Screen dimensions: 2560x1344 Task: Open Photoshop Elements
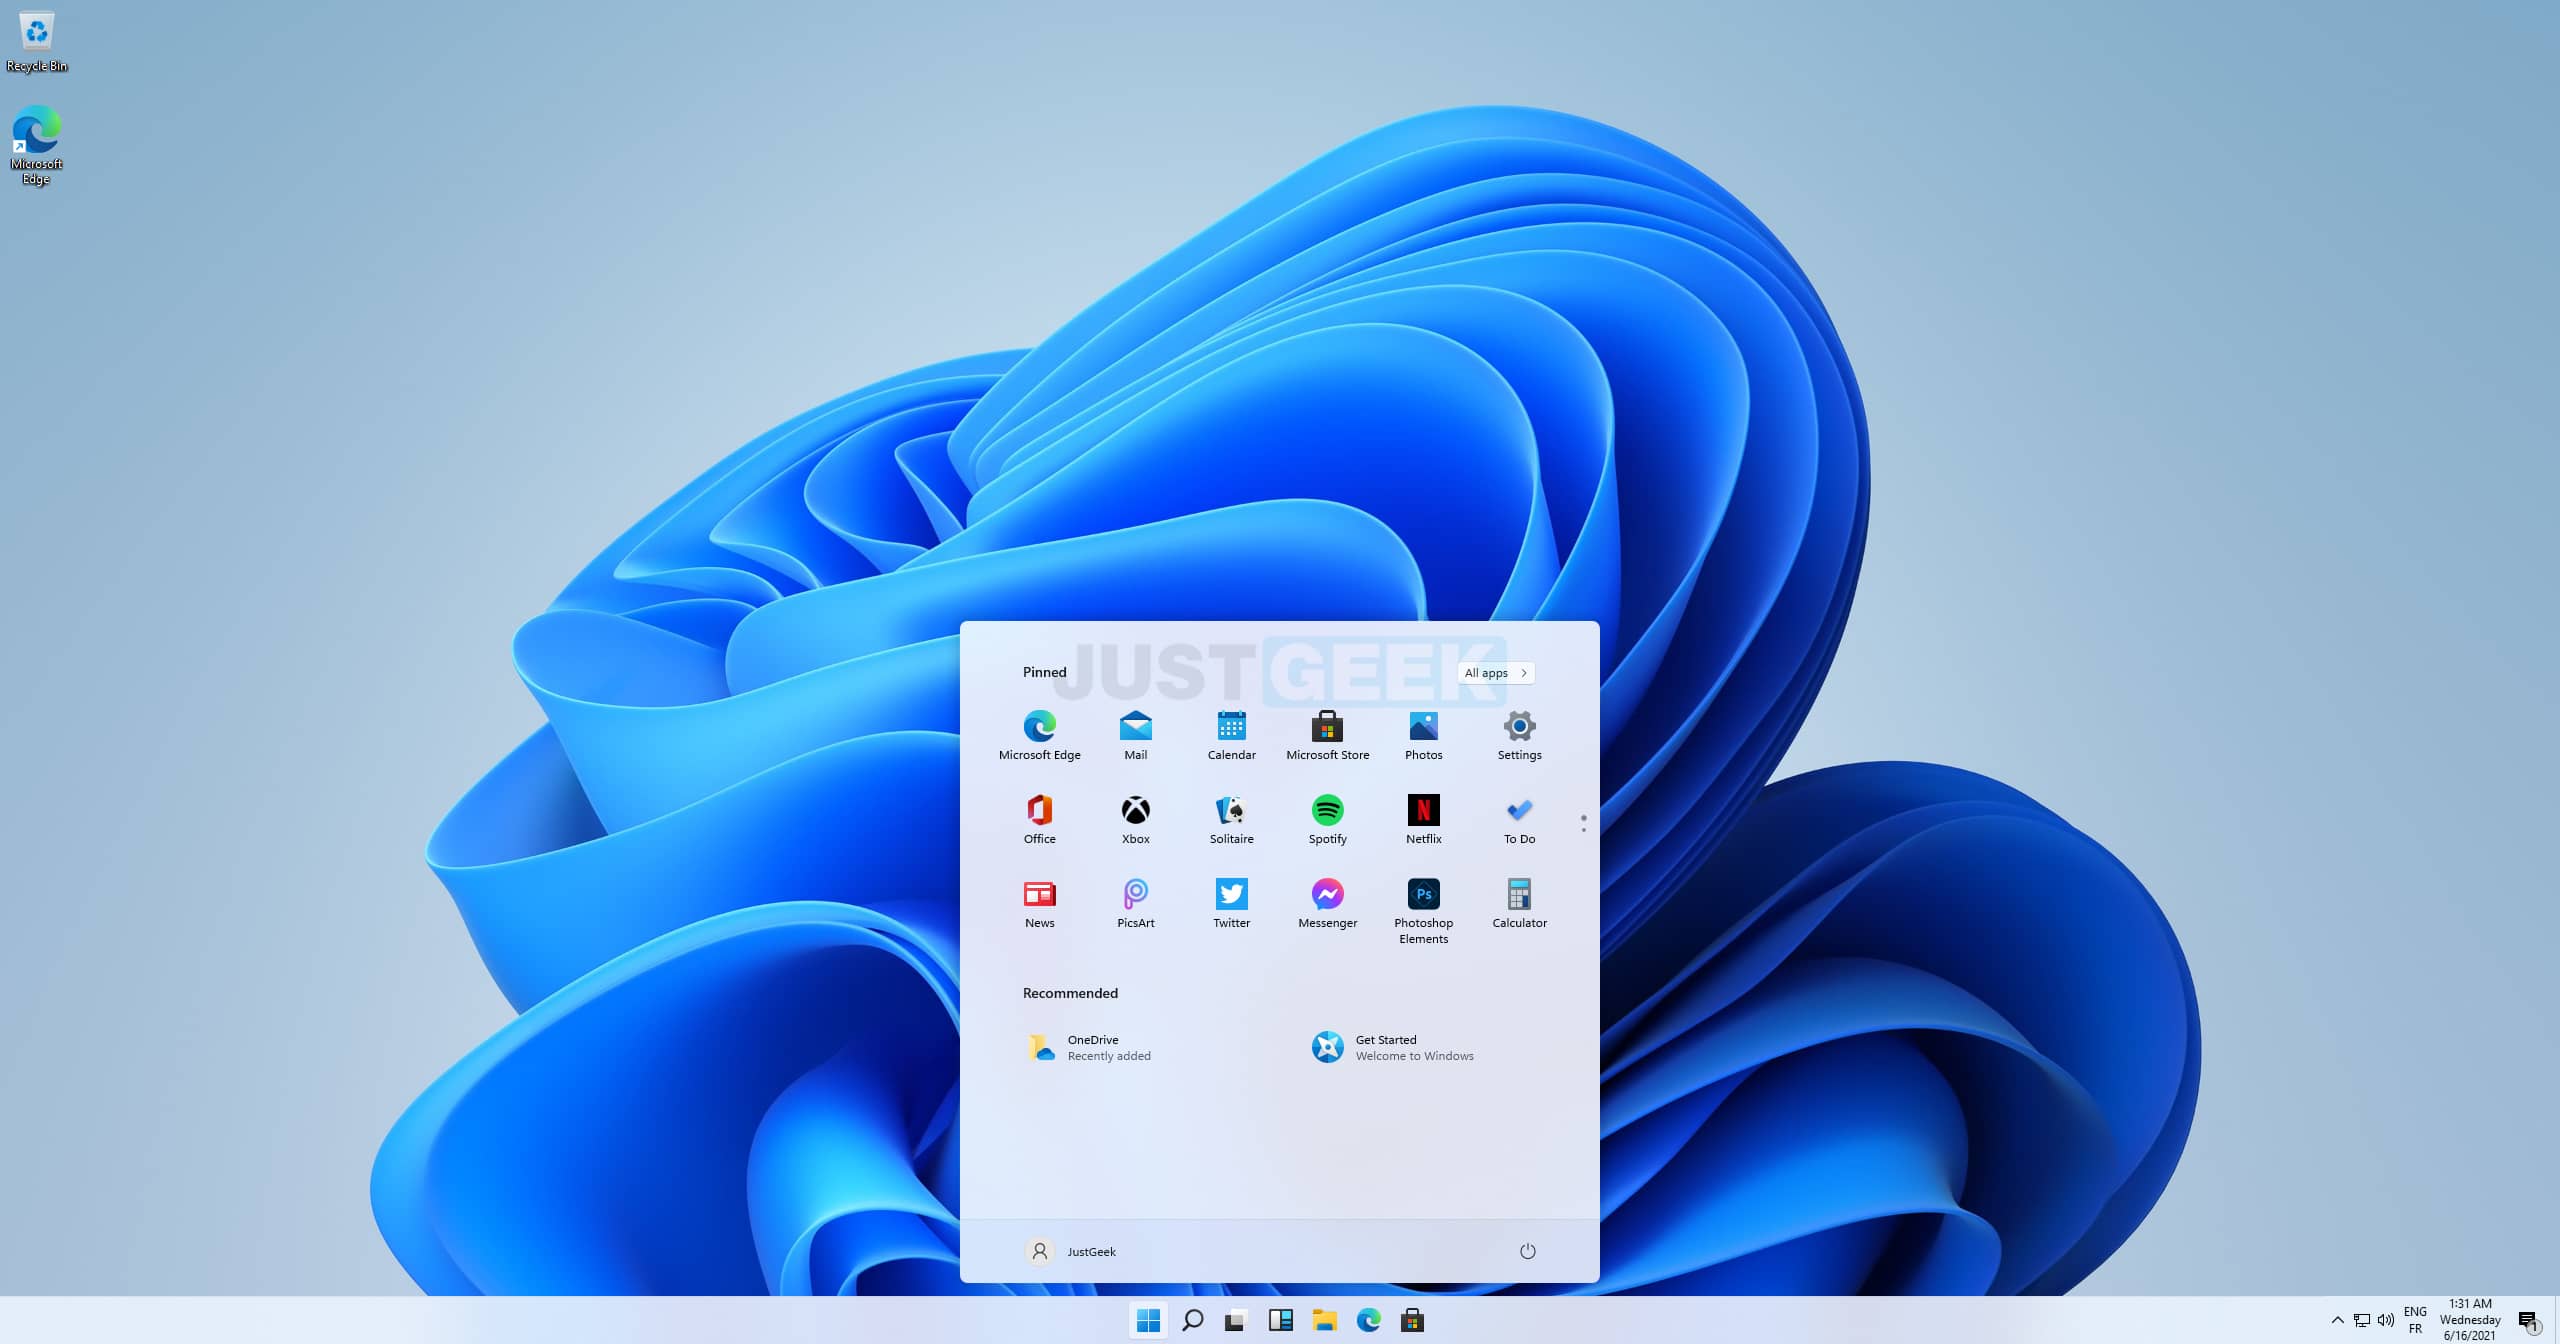pos(1423,911)
